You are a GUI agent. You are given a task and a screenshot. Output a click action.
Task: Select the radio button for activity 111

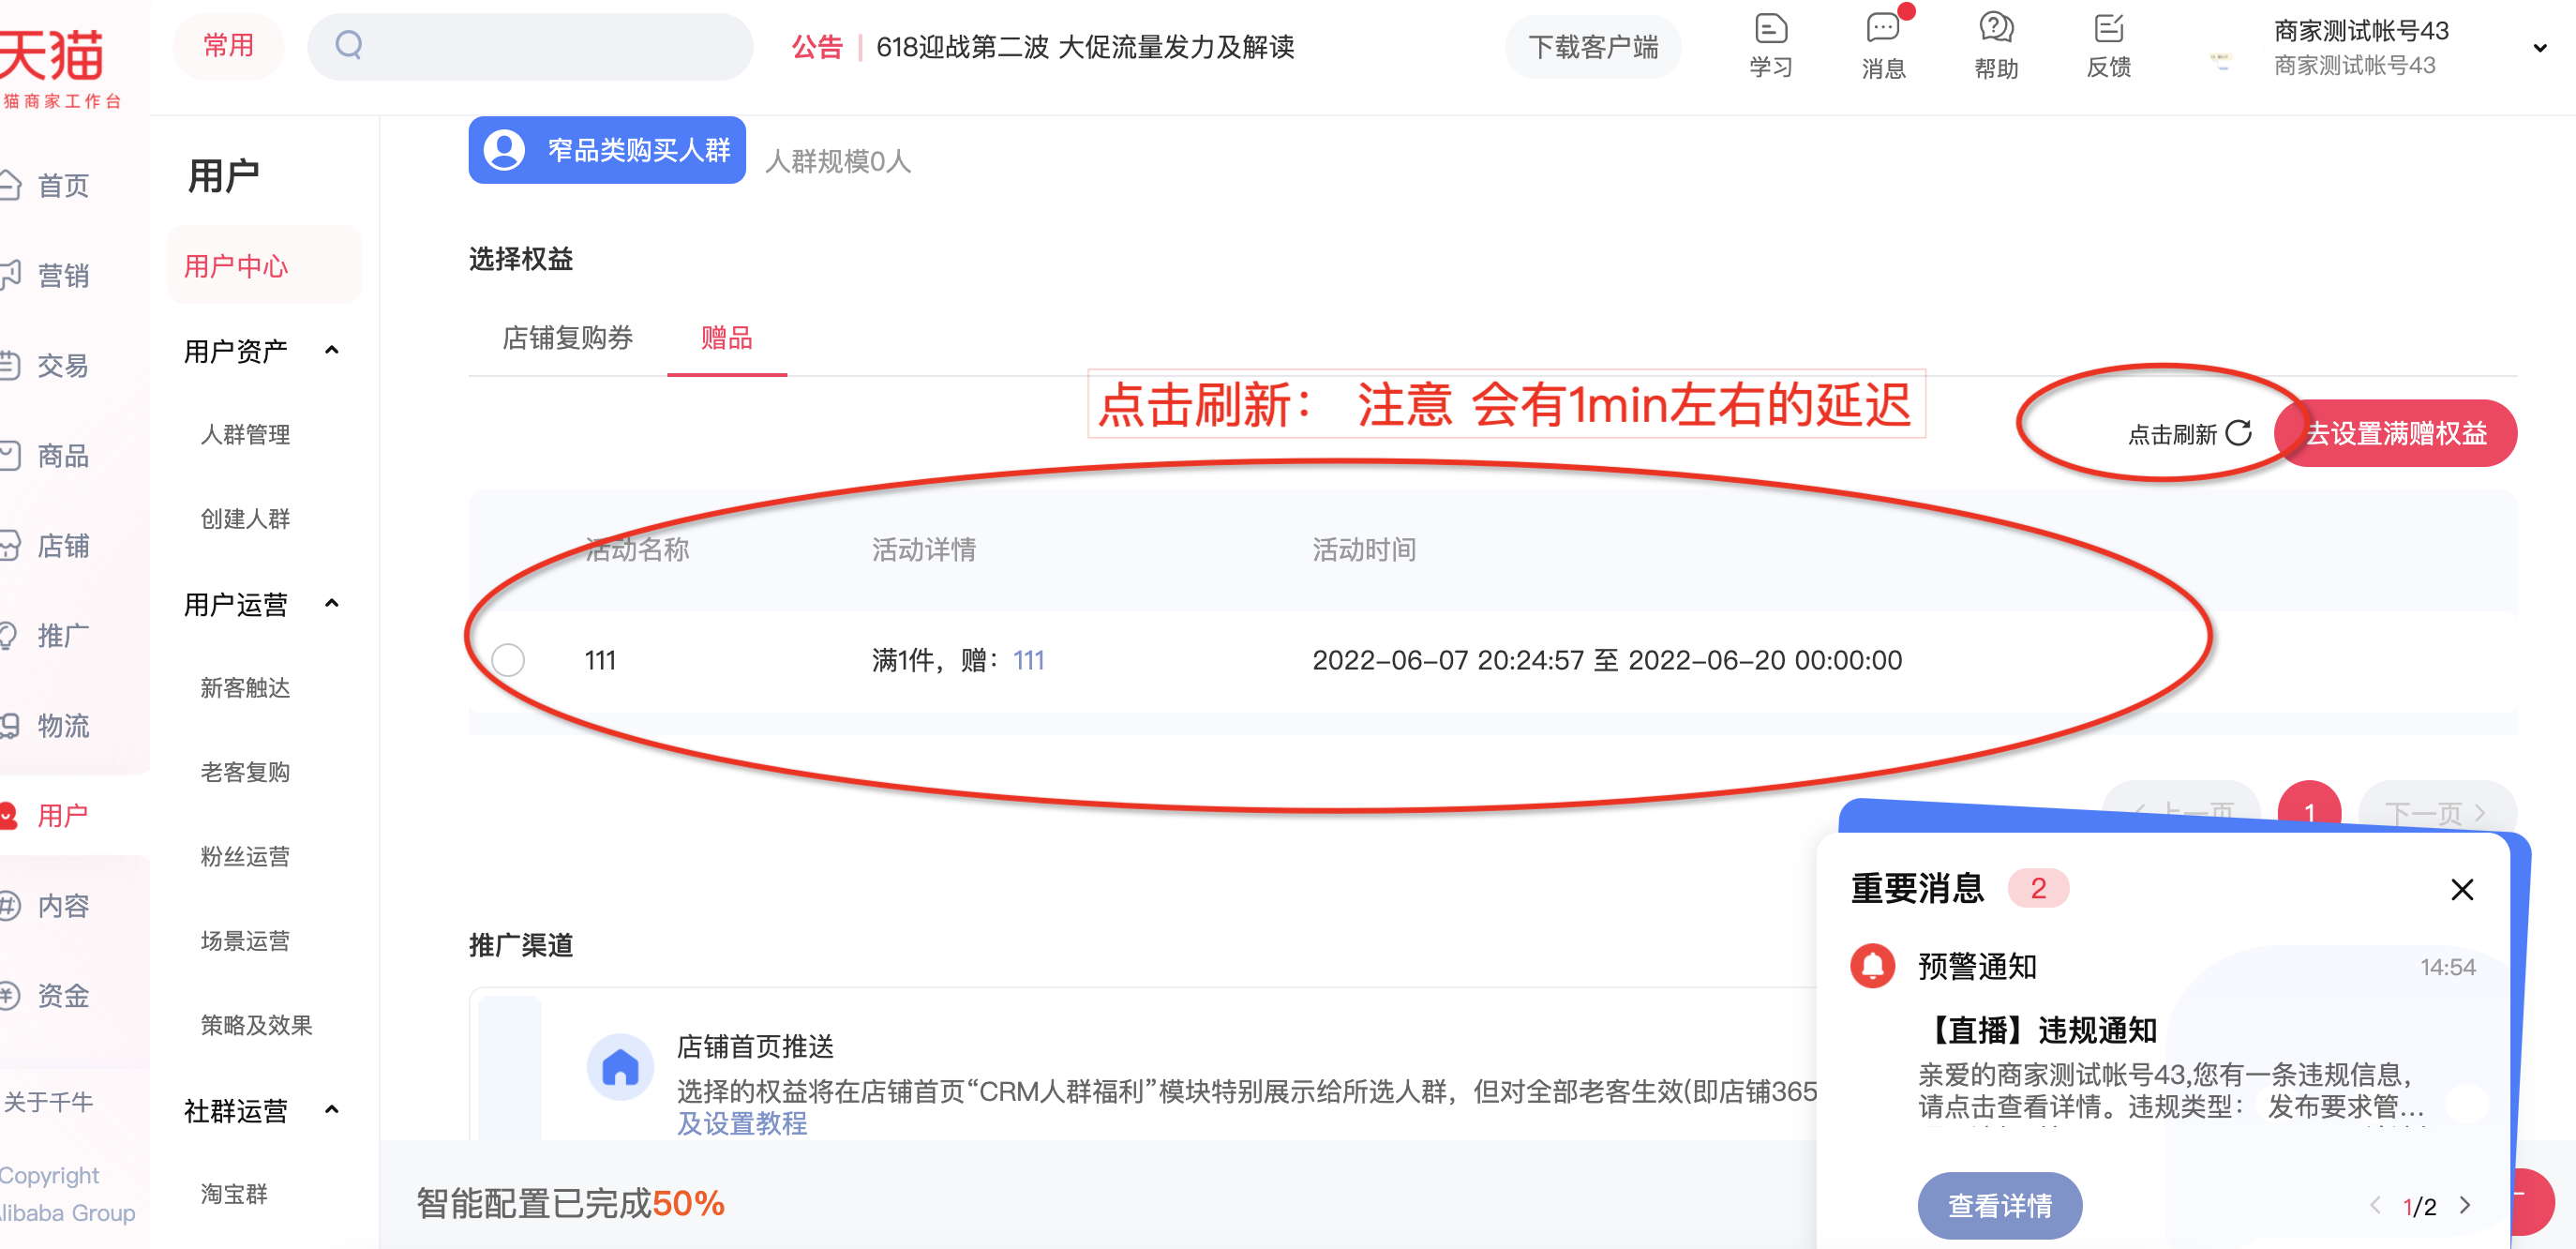pyautogui.click(x=508, y=660)
